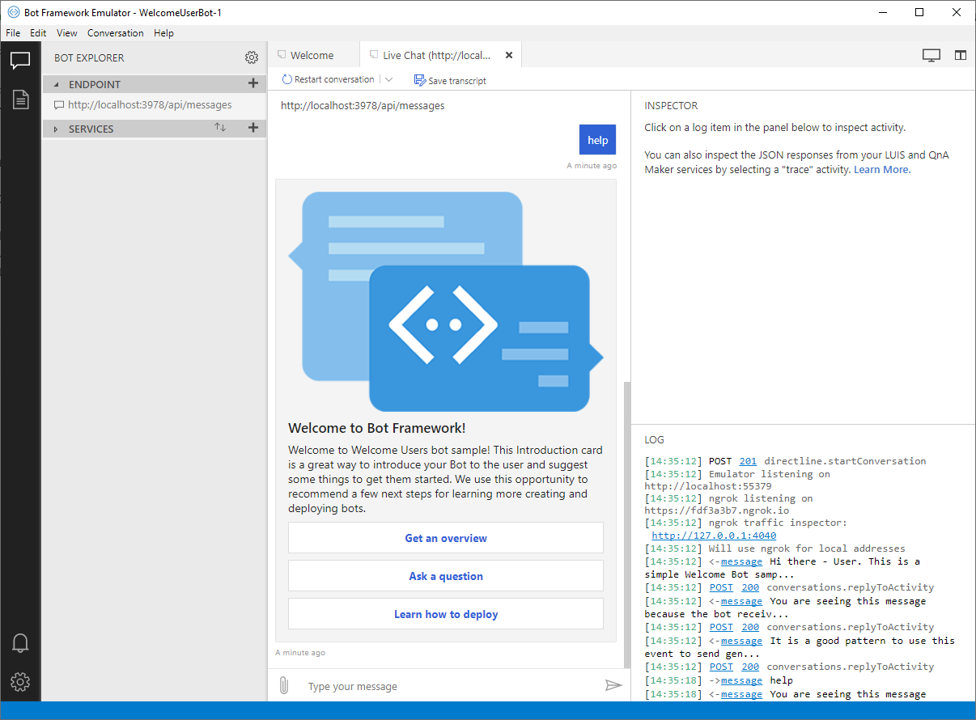Toggle presentation mode monitor icon
Image resolution: width=976 pixels, height=720 pixels.
(931, 56)
